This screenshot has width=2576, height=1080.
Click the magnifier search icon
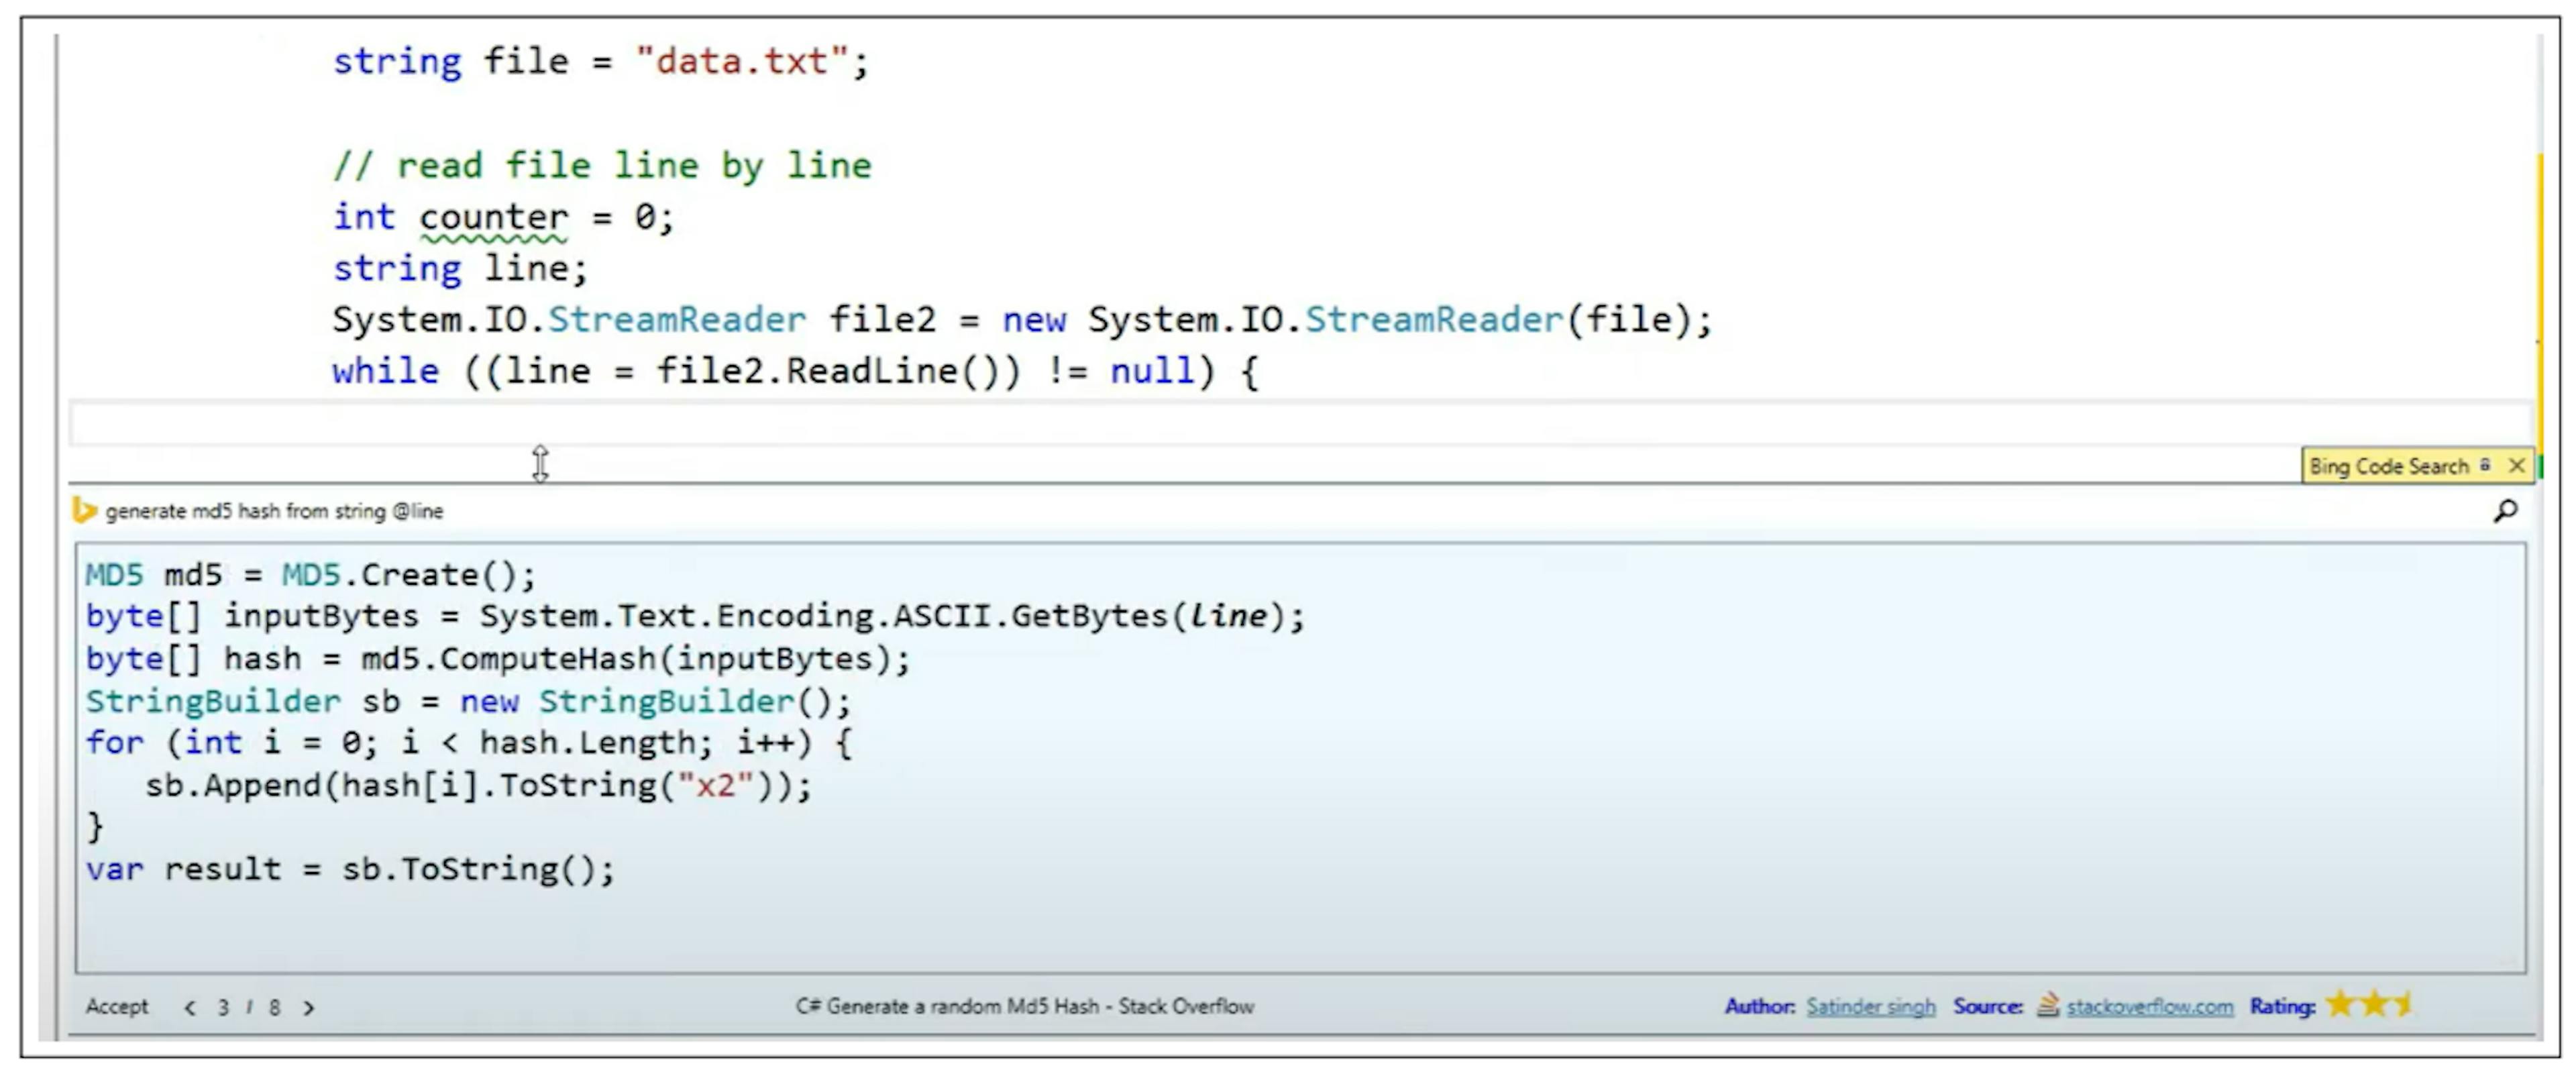tap(2505, 511)
